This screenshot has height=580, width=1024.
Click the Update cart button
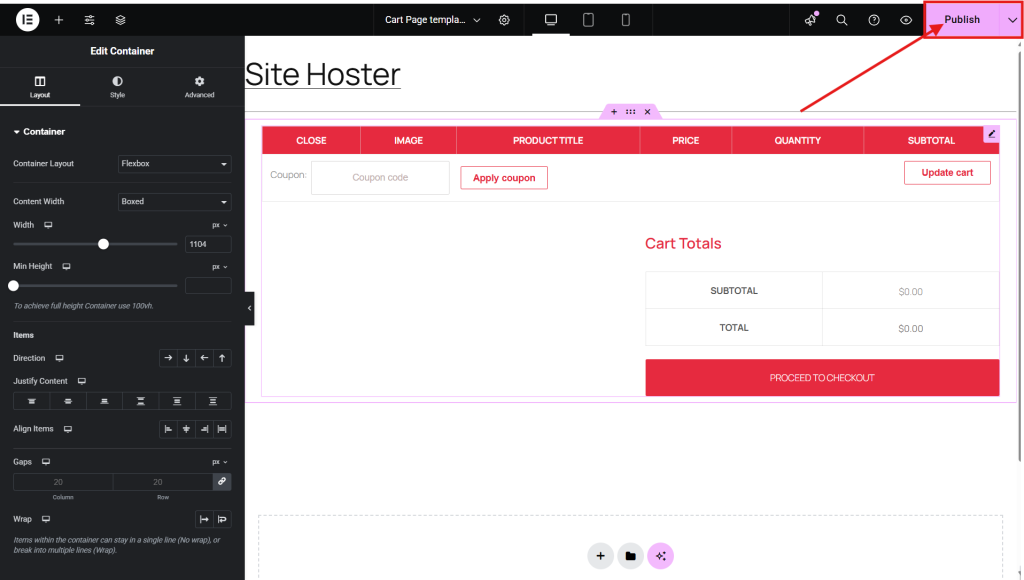947,172
